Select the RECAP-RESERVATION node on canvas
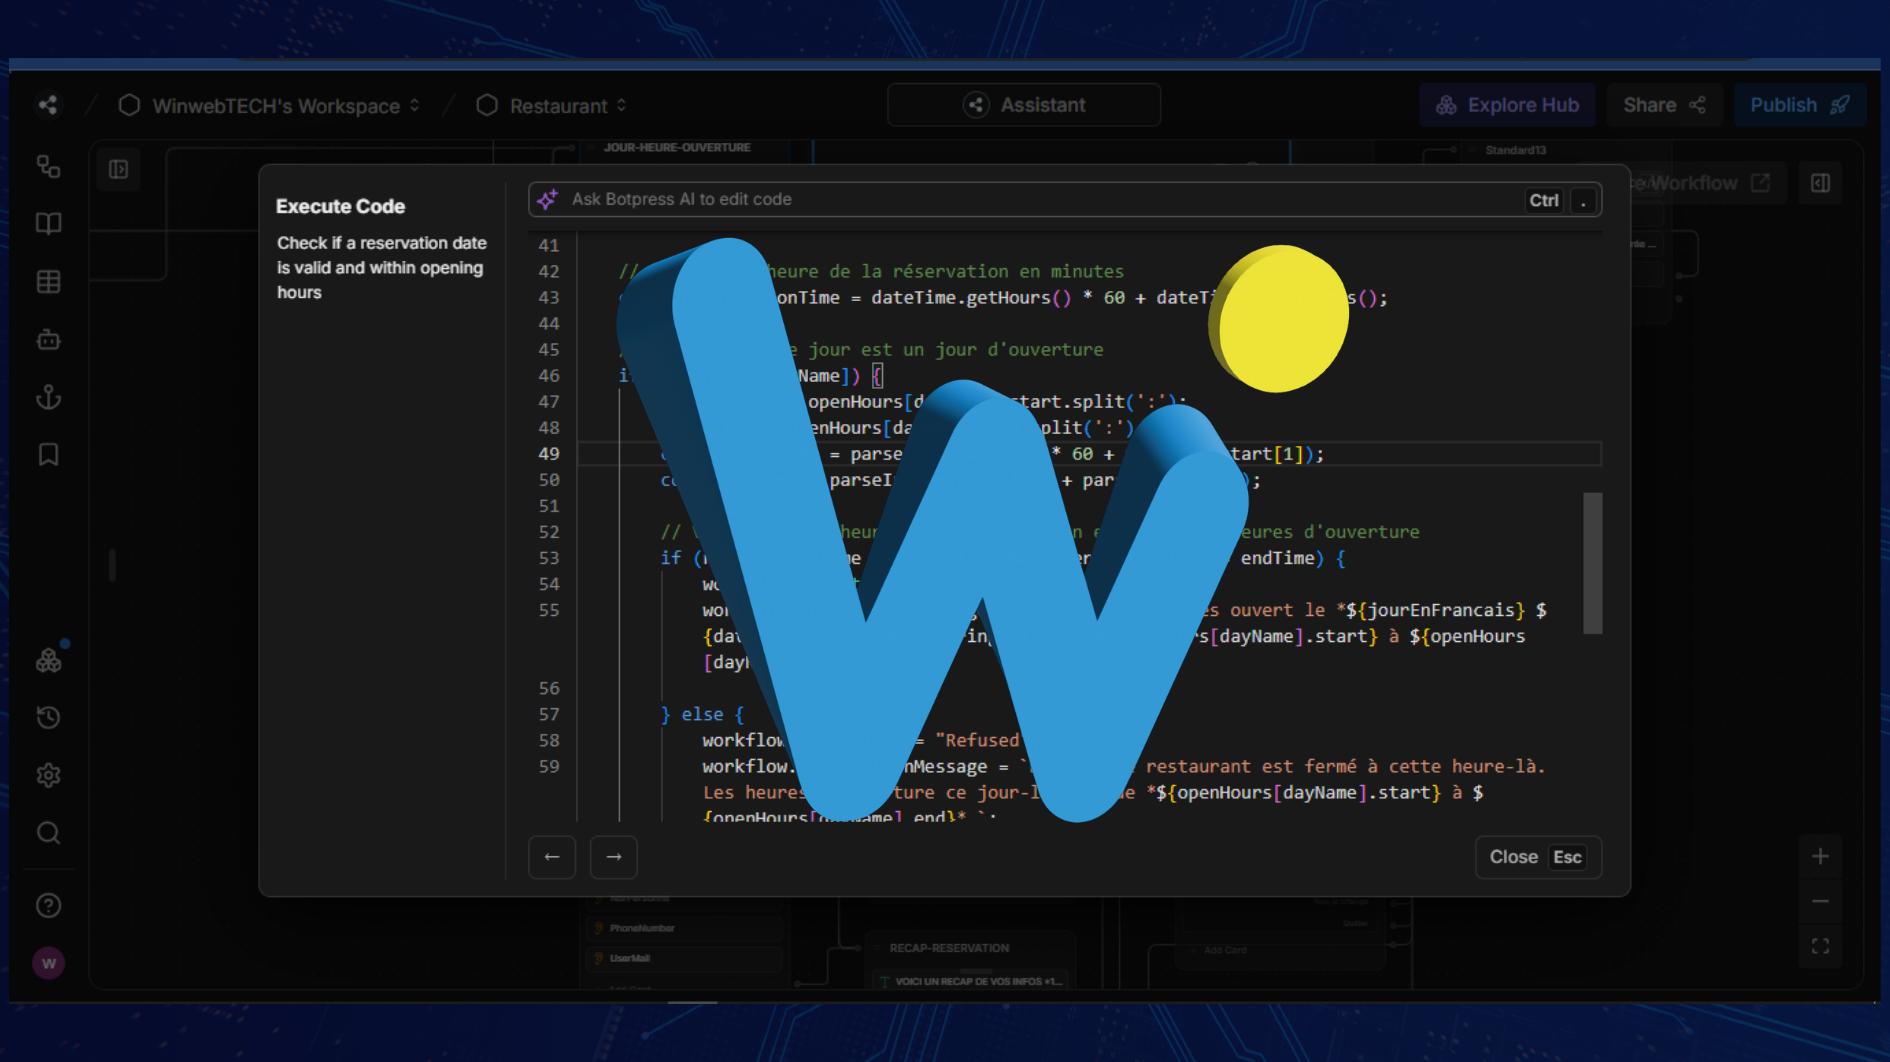The image size is (1890, 1062). (x=949, y=948)
